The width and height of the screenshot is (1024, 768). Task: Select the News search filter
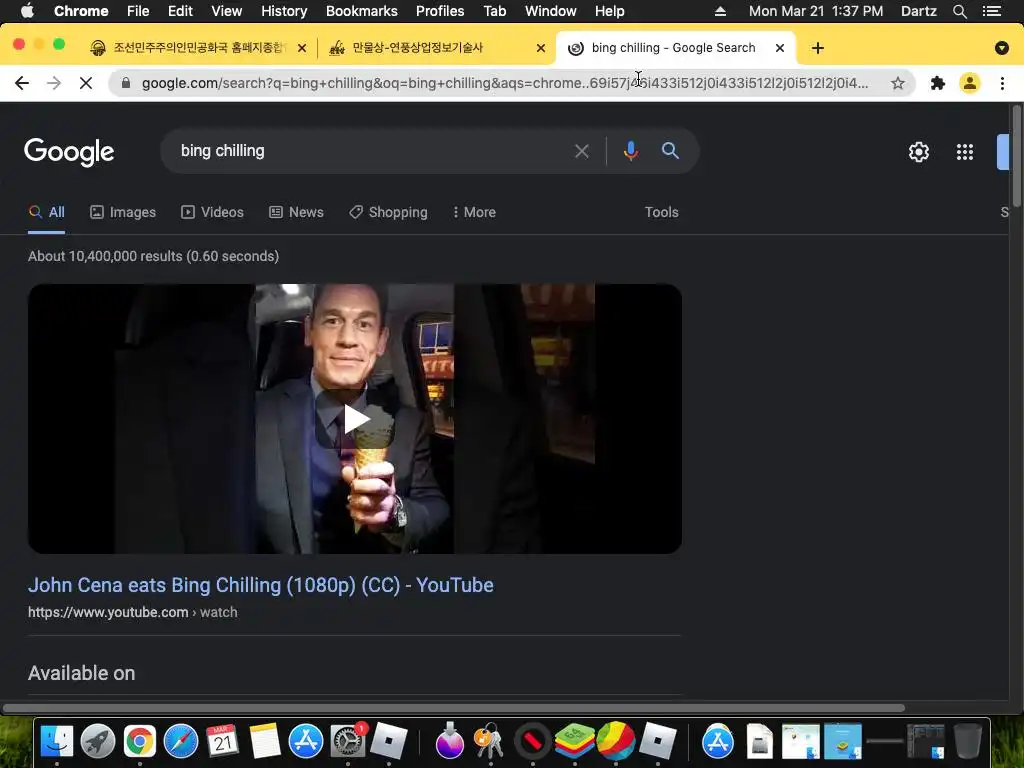pyautogui.click(x=296, y=212)
